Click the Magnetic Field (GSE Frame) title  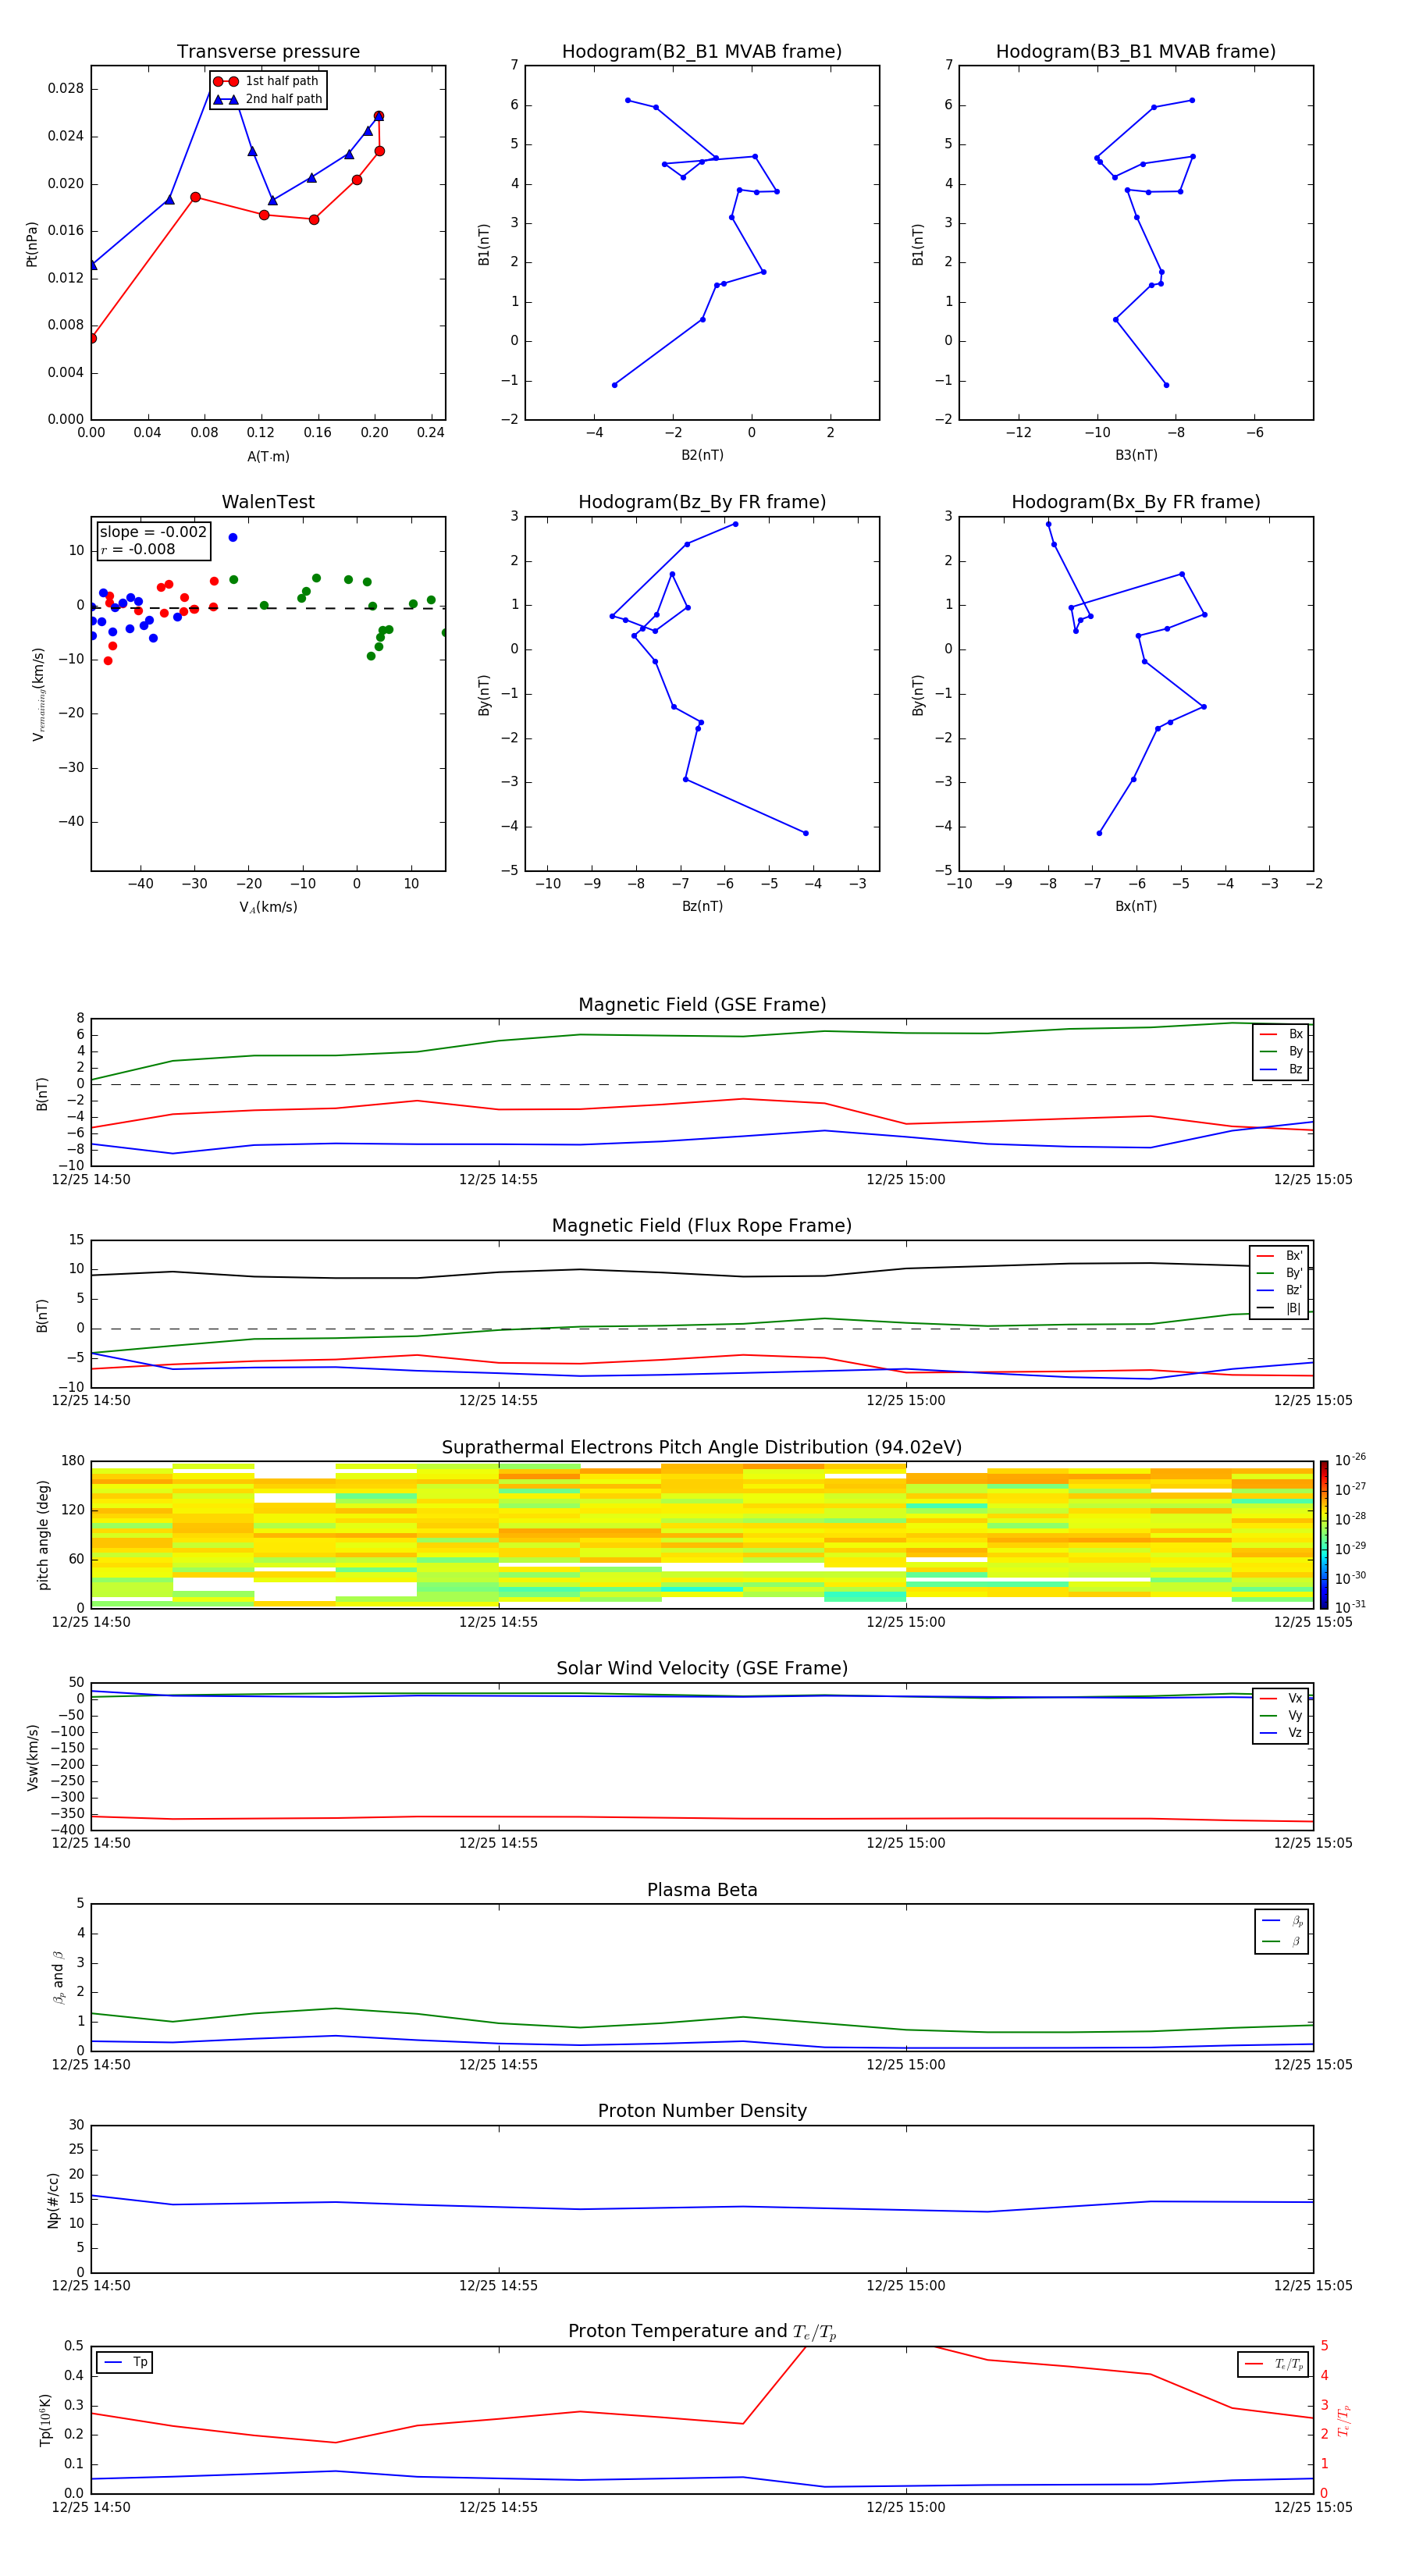pyautogui.click(x=702, y=1005)
